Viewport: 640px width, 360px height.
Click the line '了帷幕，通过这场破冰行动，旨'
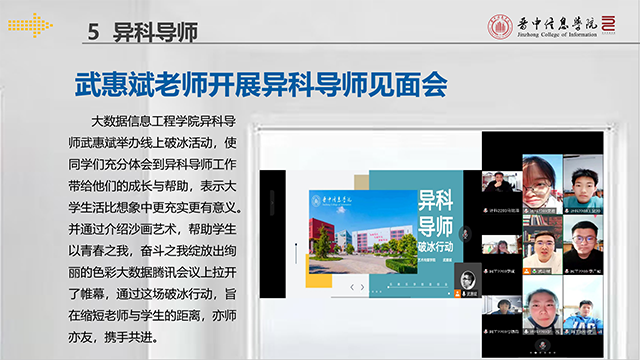tap(152, 294)
